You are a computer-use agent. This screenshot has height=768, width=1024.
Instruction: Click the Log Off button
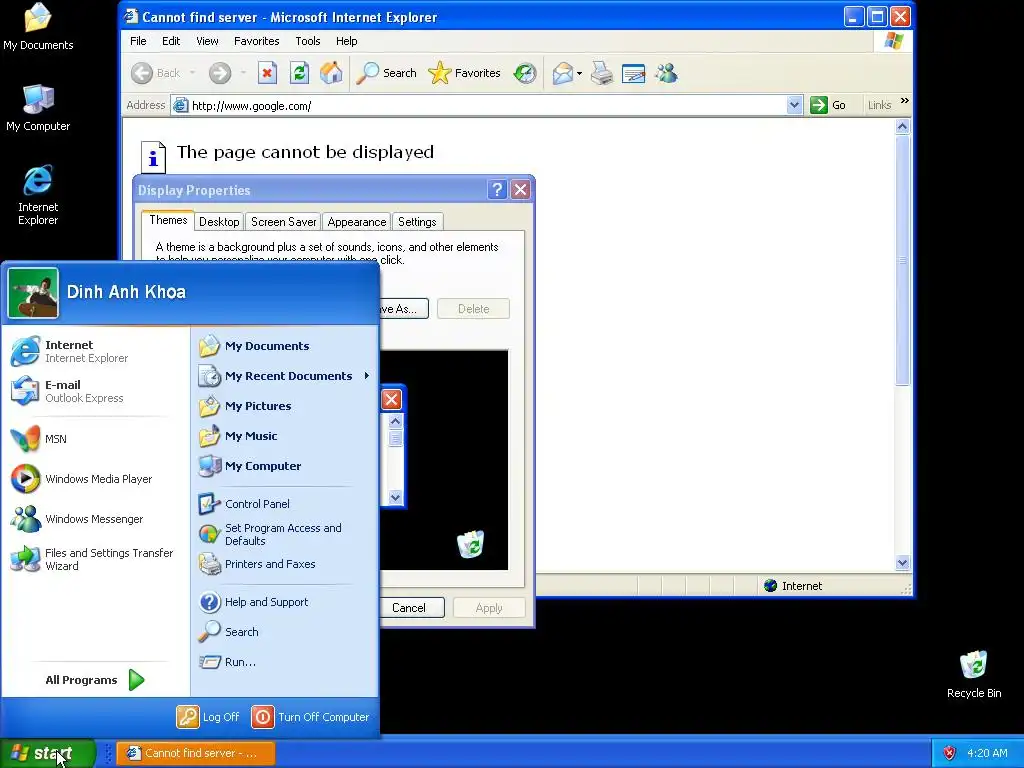208,717
